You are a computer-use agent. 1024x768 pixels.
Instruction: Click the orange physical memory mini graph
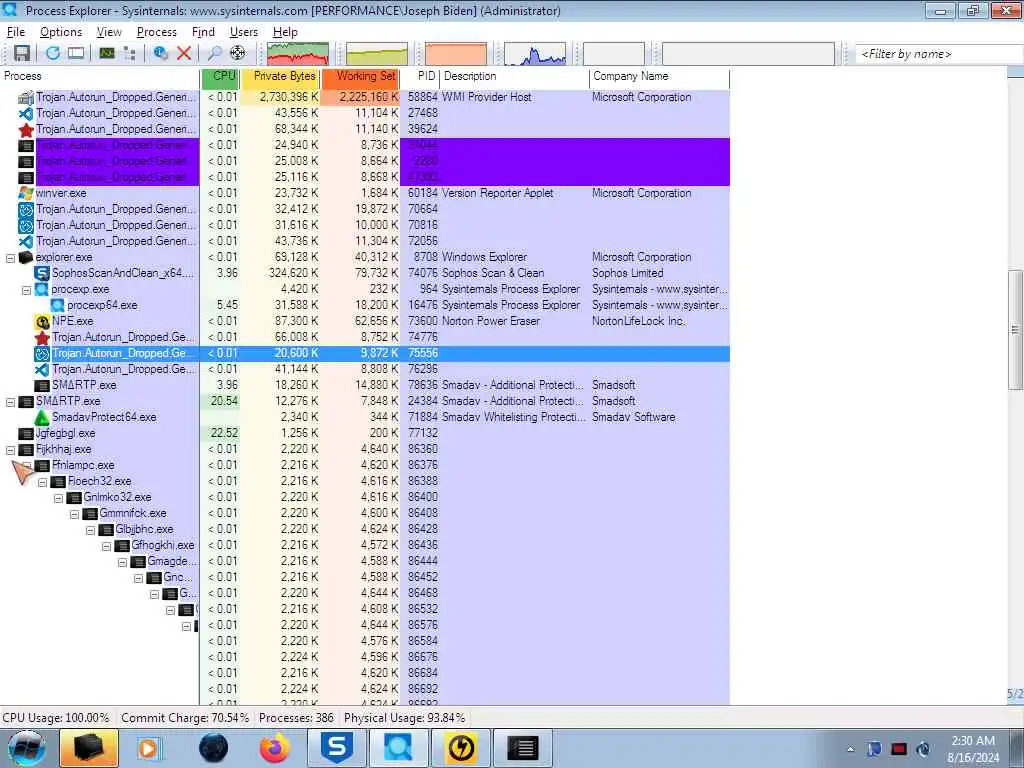[456, 54]
